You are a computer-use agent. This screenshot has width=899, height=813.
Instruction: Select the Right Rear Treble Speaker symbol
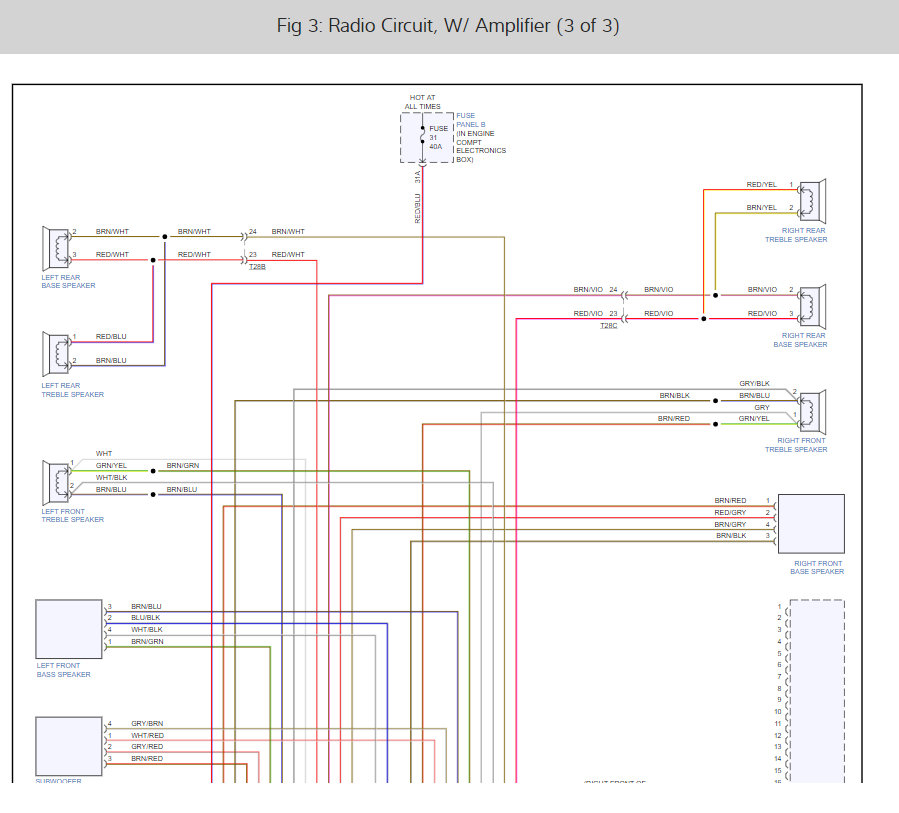[812, 201]
